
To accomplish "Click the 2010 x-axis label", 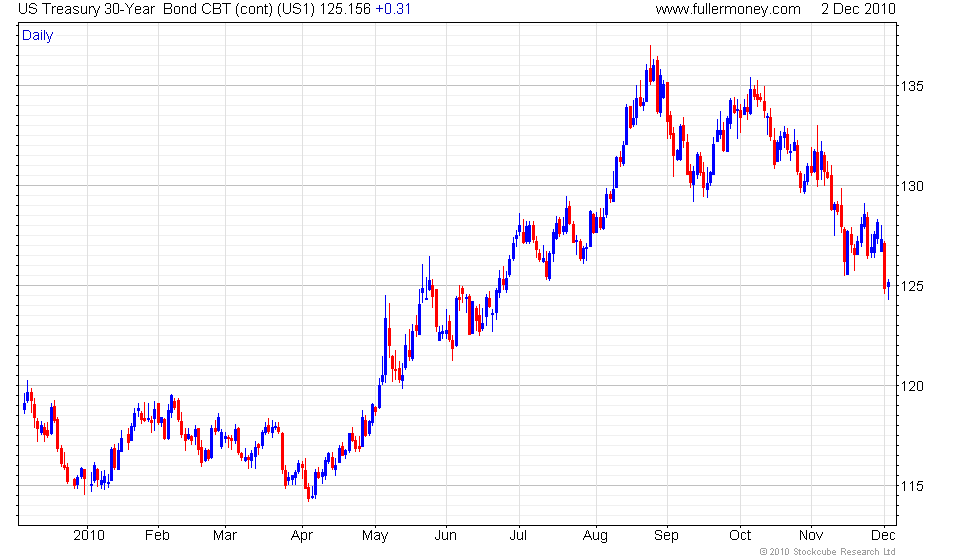I will [89, 536].
